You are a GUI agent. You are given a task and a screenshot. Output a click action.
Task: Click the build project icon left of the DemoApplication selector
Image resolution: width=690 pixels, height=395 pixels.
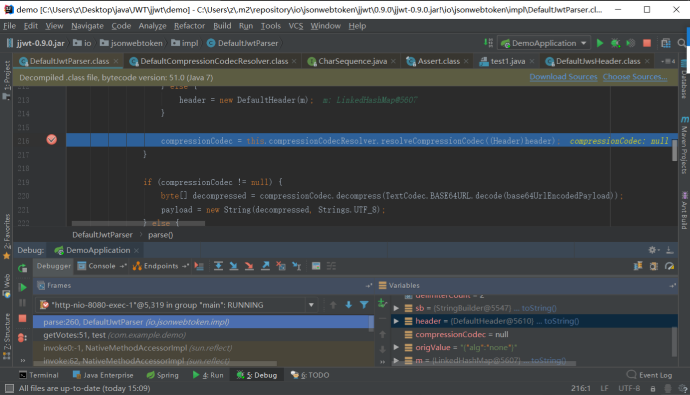(488, 43)
